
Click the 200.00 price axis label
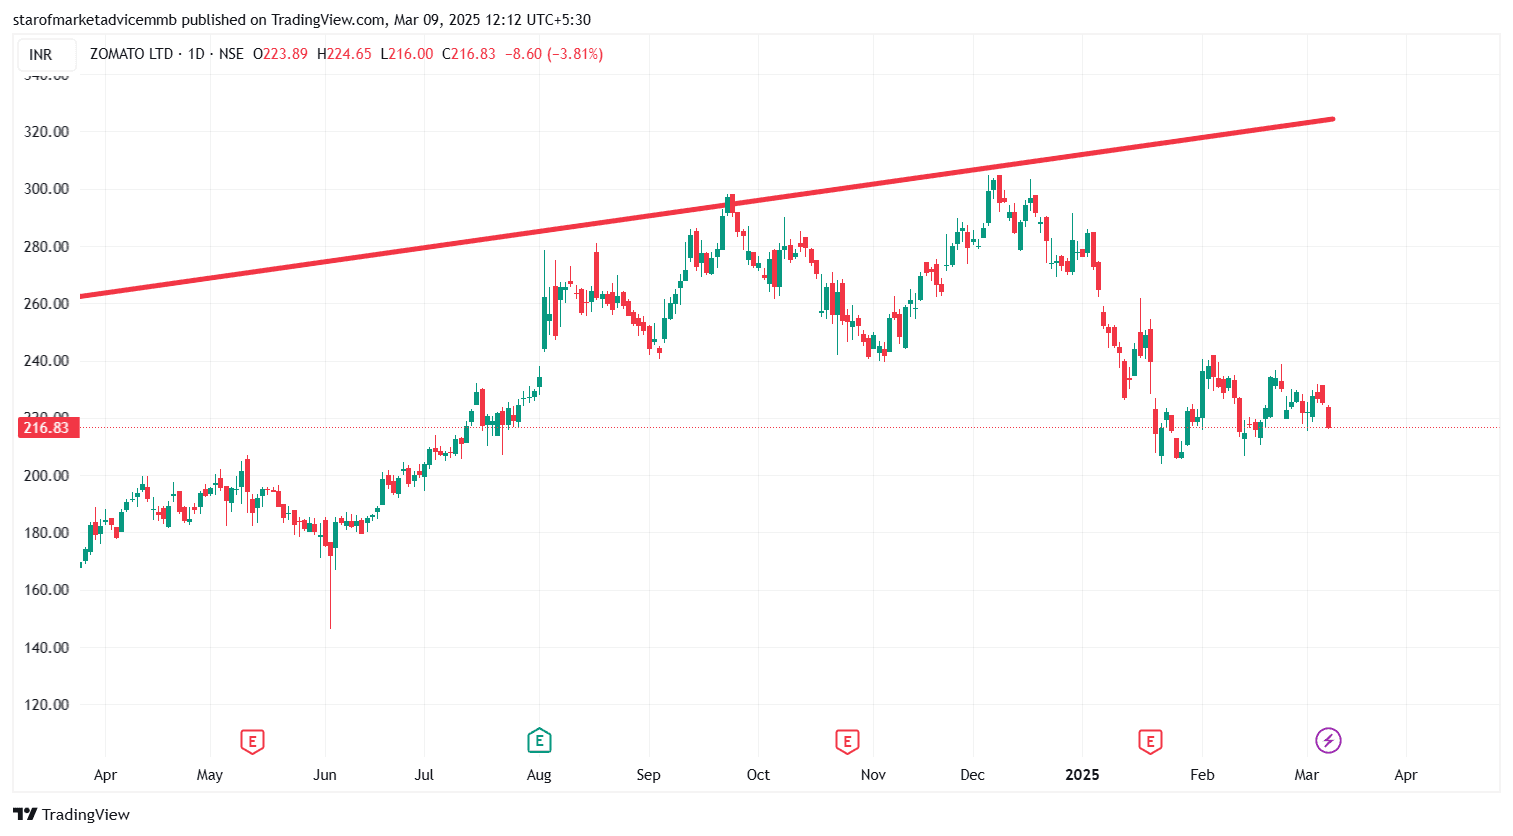click(47, 476)
